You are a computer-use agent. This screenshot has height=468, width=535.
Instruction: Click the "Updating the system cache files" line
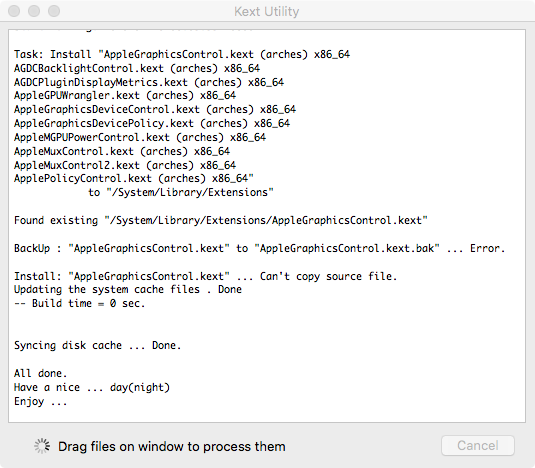[128, 289]
